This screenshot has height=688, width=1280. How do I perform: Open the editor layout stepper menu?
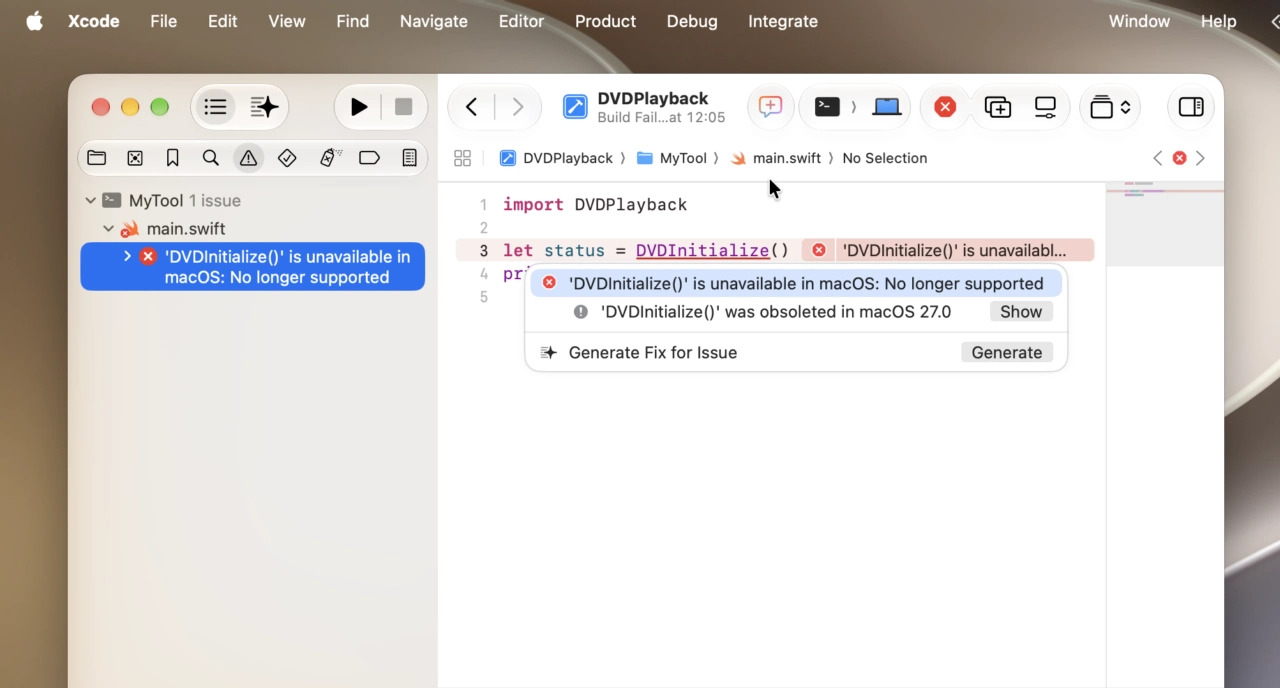click(1110, 107)
